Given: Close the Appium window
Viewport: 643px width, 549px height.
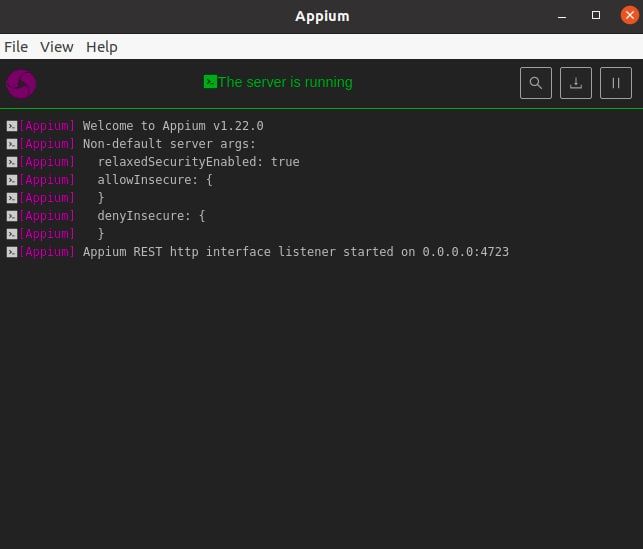Looking at the screenshot, I should pyautogui.click(x=629, y=16).
